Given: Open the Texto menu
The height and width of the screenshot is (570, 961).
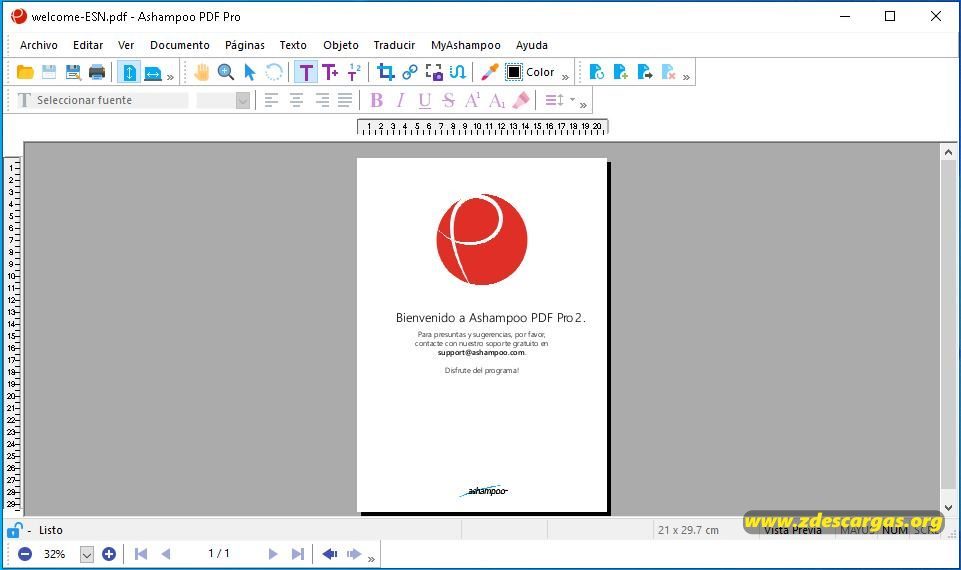Looking at the screenshot, I should (293, 45).
